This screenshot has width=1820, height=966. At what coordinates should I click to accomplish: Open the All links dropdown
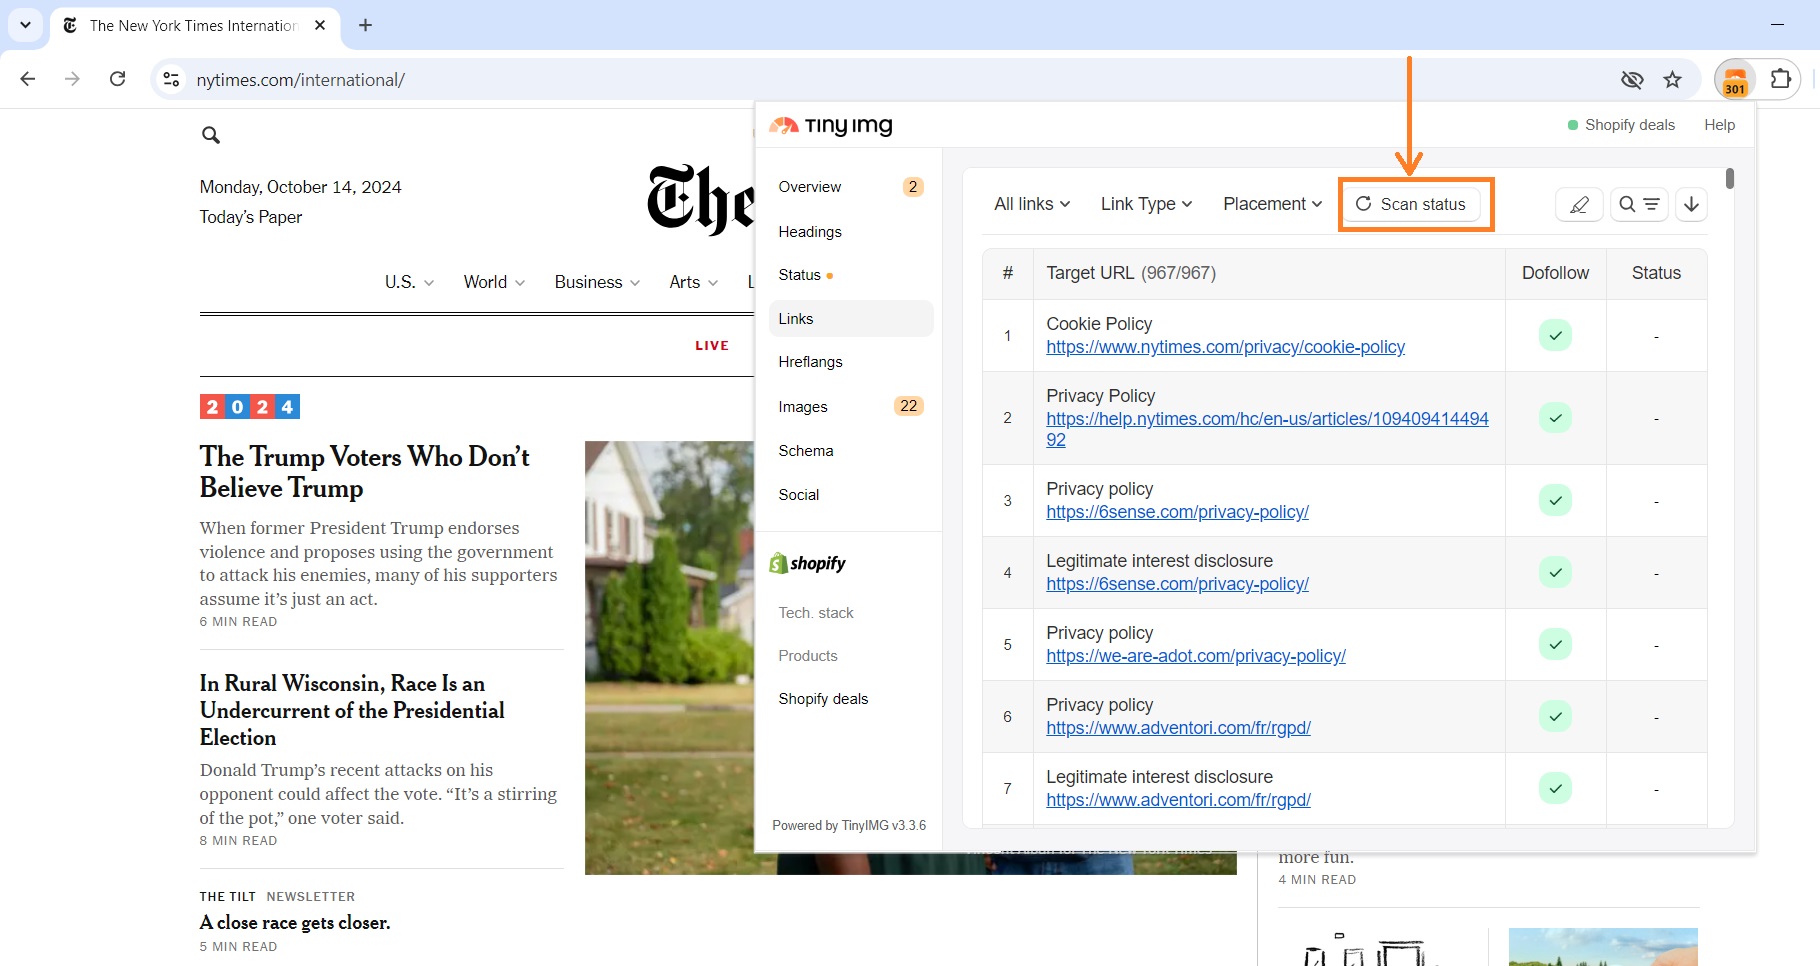[1031, 204]
